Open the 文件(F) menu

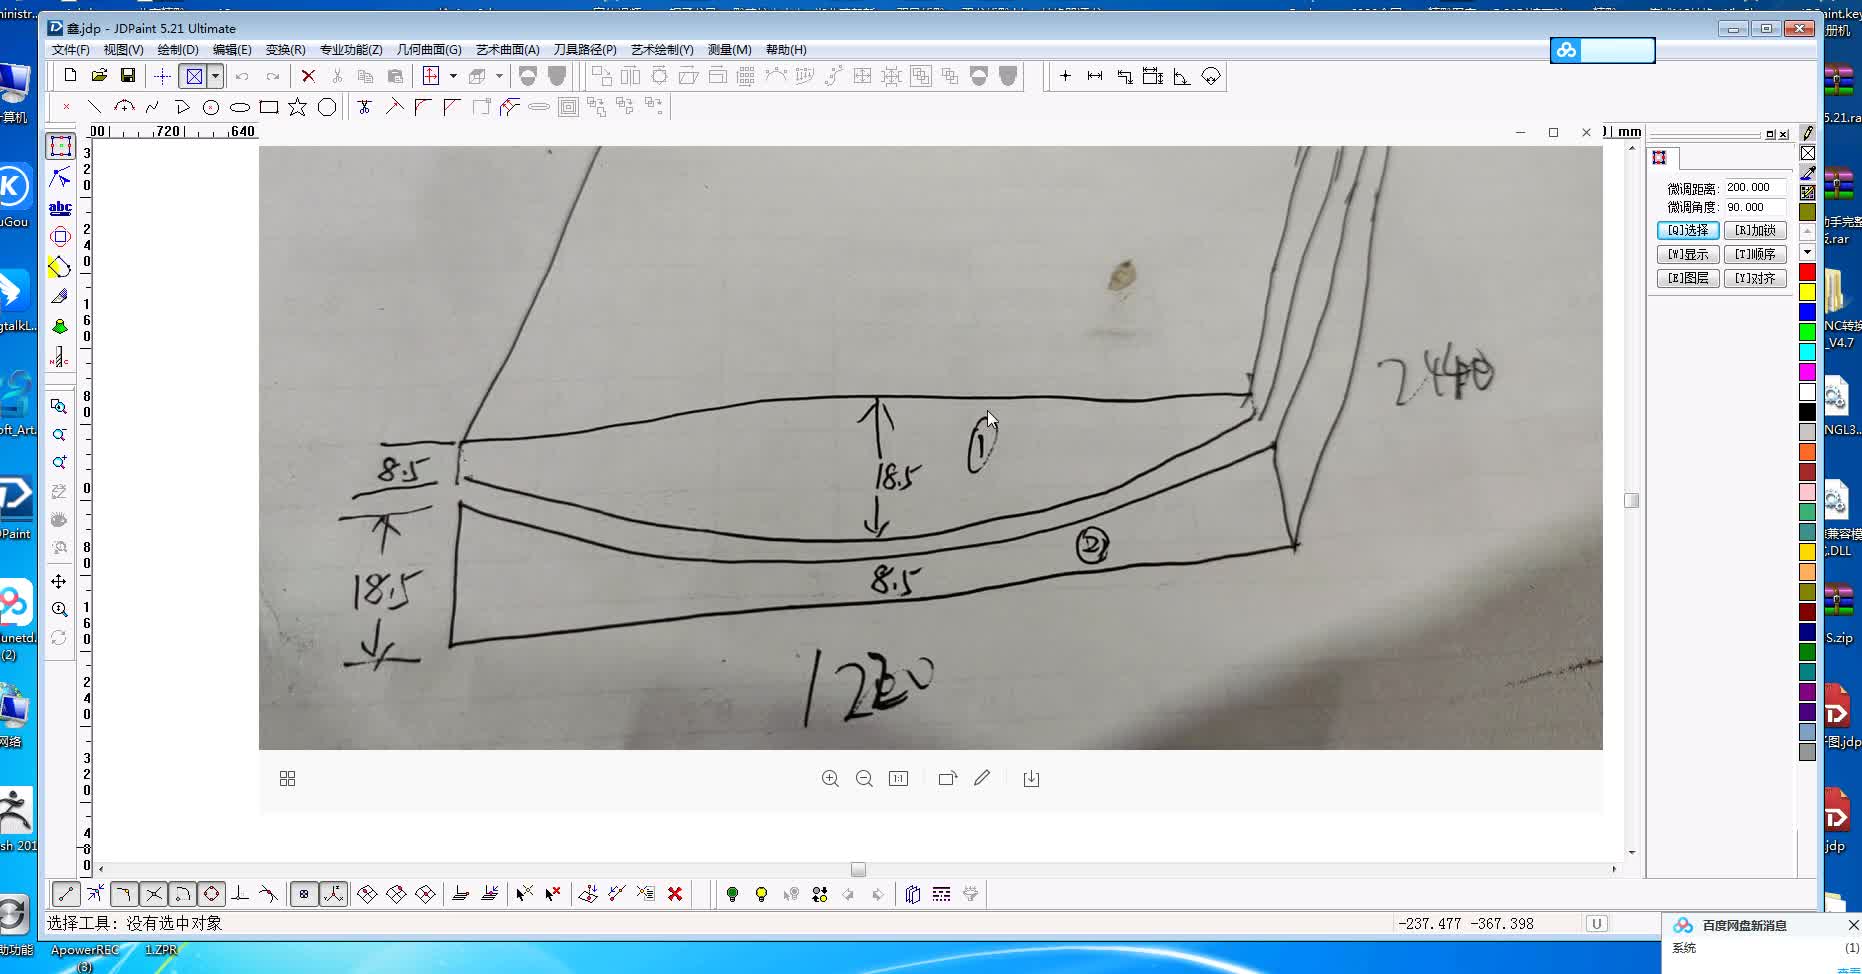coord(70,49)
